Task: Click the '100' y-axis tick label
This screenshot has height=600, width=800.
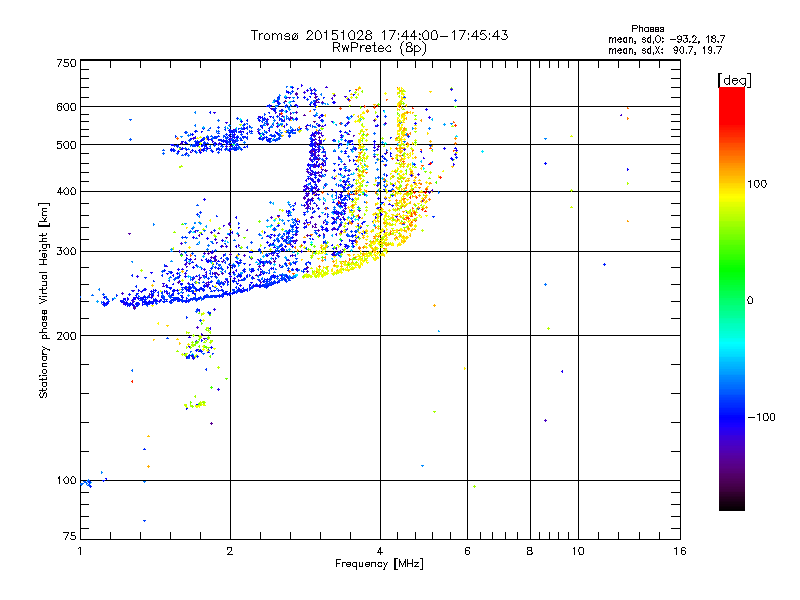Action: pos(66,480)
